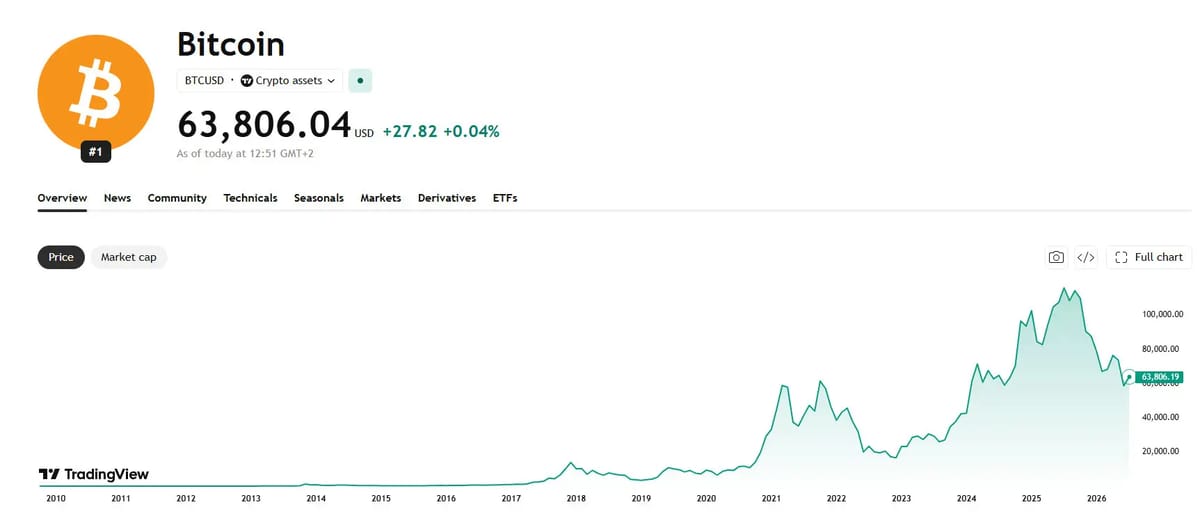Switch to the Community tab
Viewport: 1200px width, 516px height.
click(x=177, y=198)
